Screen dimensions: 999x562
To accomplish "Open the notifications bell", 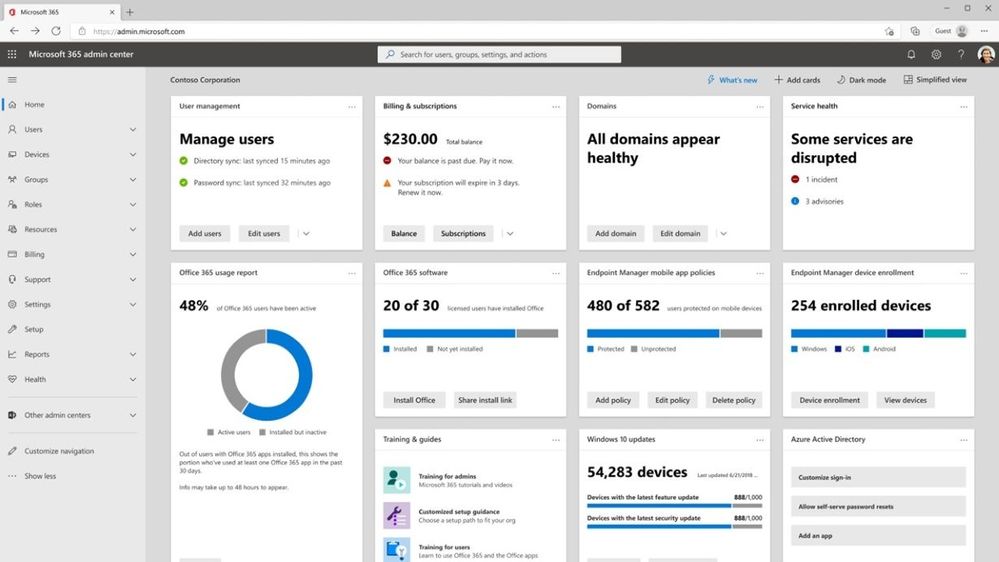I will (x=911, y=54).
